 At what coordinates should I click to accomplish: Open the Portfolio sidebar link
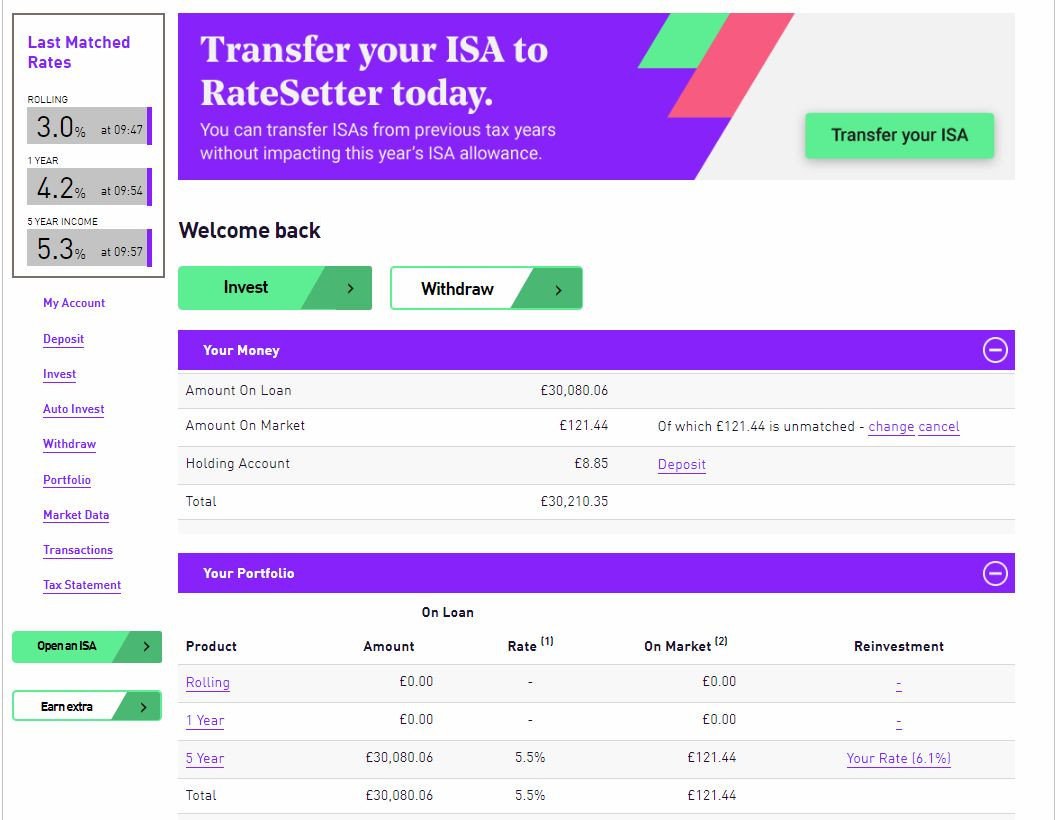tap(67, 480)
